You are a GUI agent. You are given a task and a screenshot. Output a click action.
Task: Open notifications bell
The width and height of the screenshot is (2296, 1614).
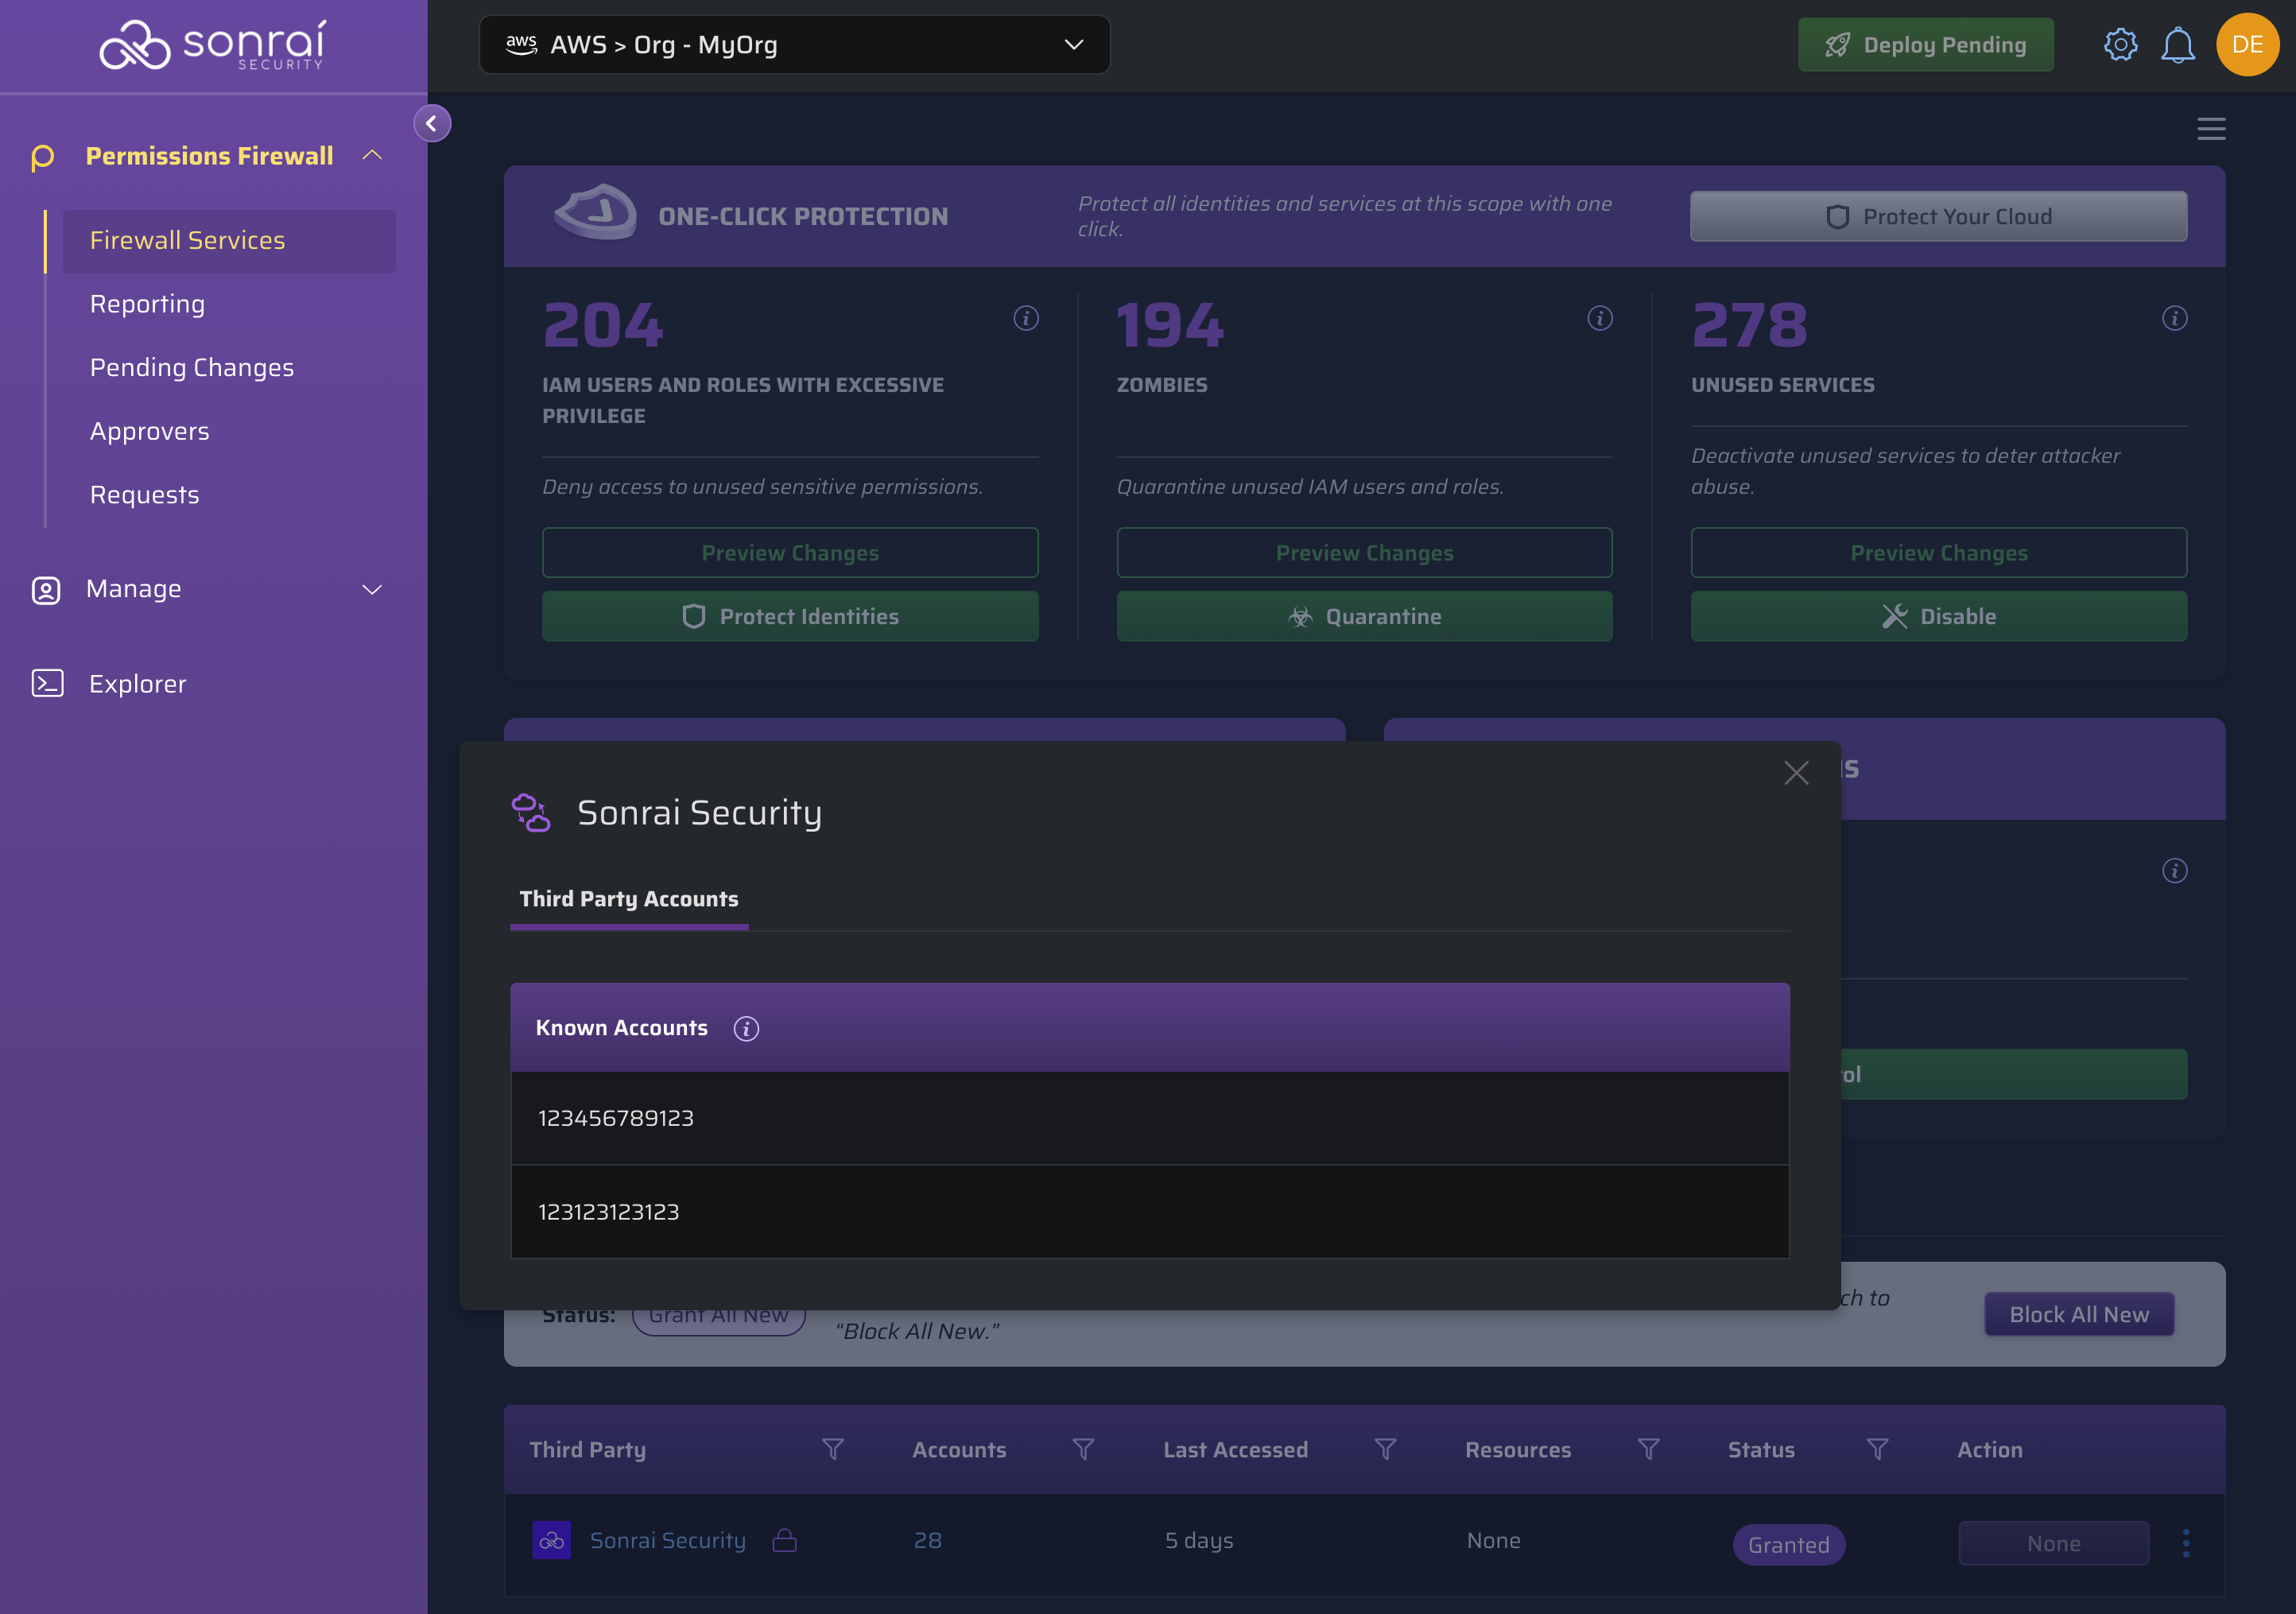pyautogui.click(x=2177, y=45)
